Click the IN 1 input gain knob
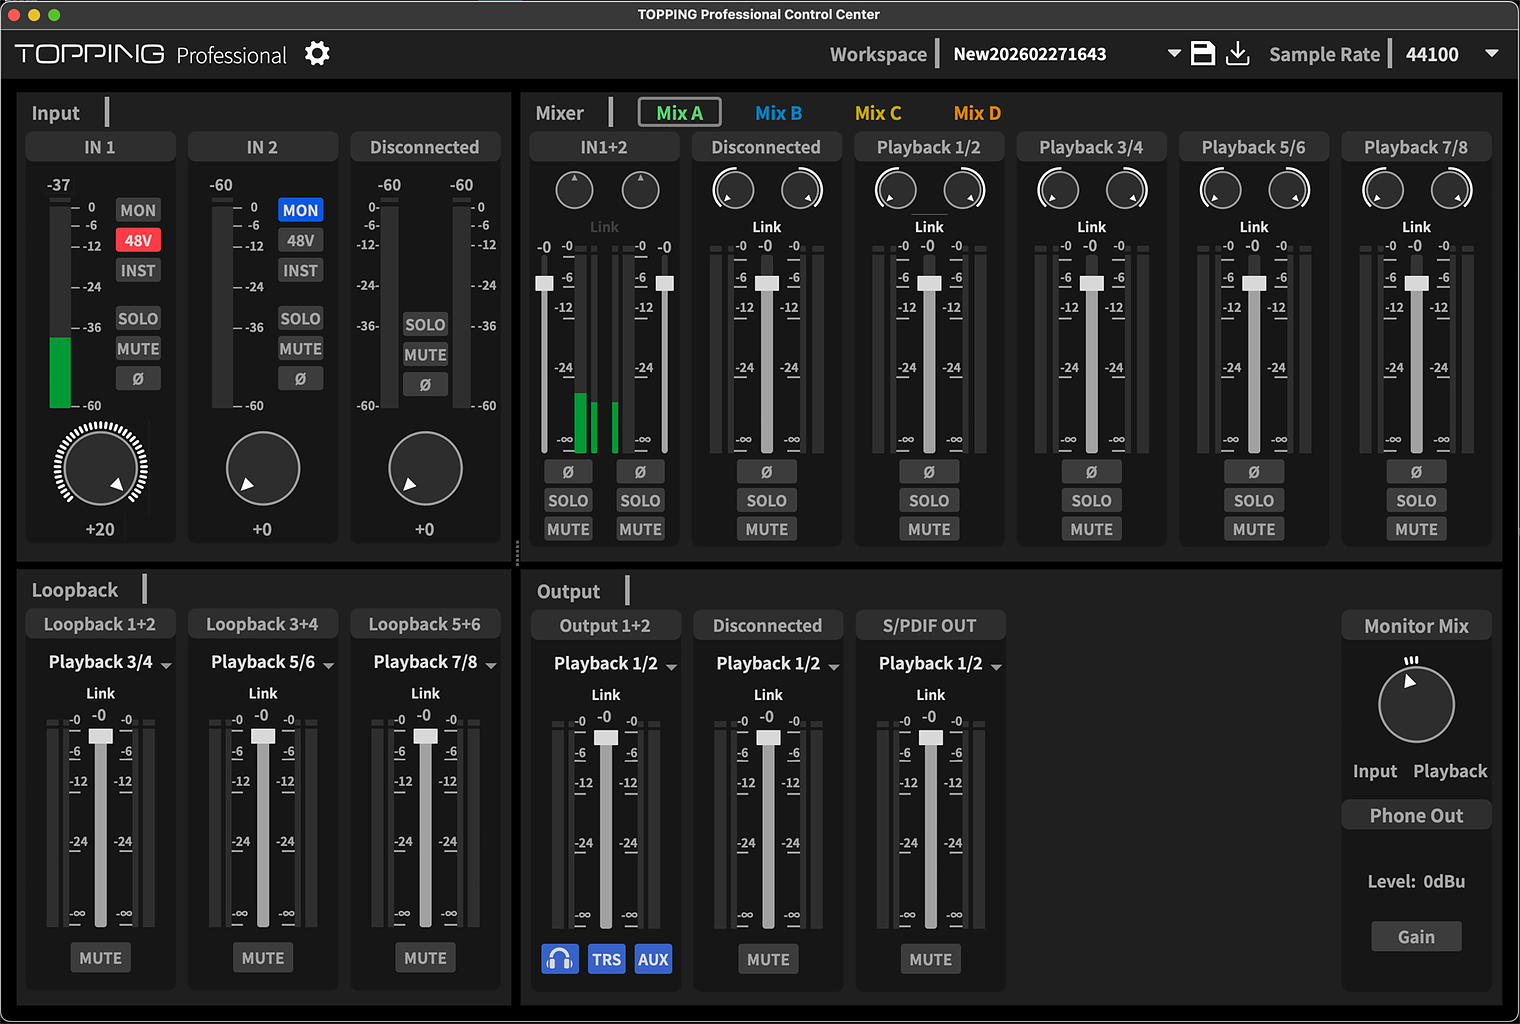 click(100, 468)
